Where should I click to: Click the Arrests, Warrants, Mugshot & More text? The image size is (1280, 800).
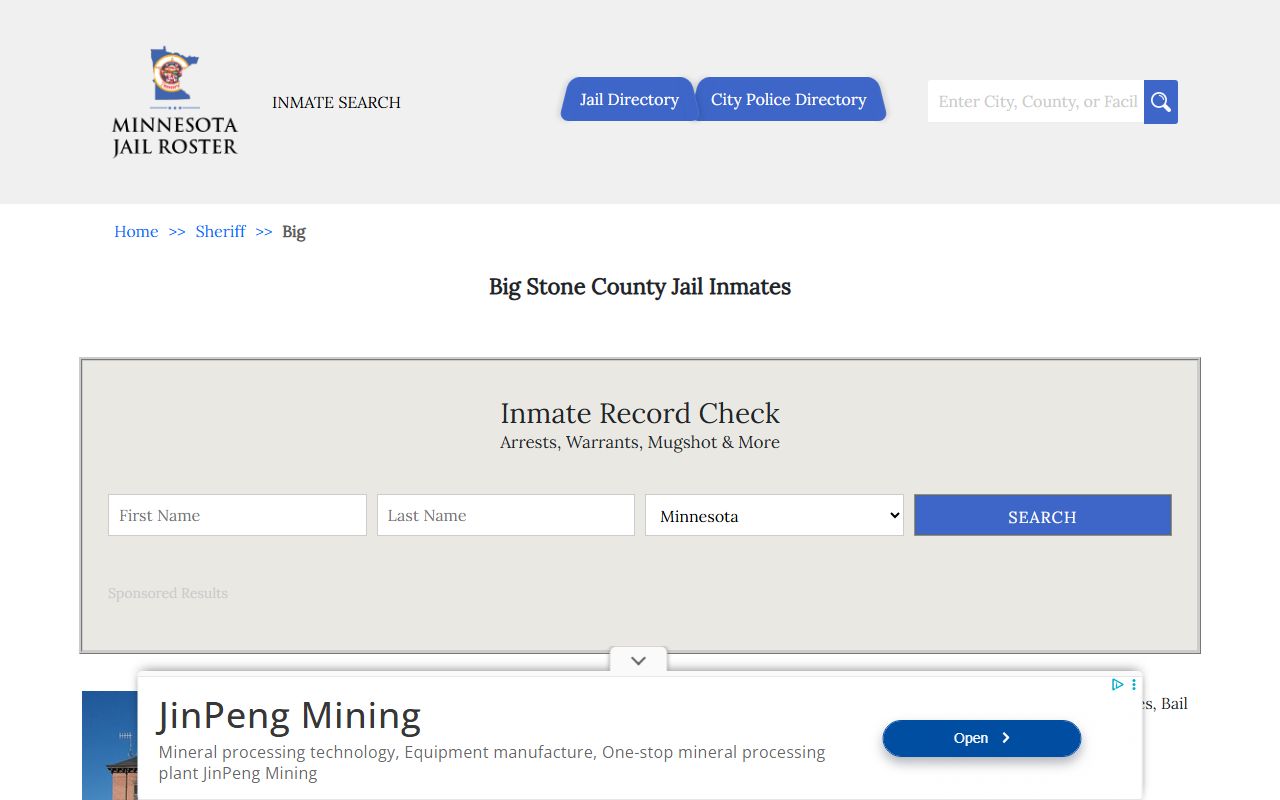(x=640, y=442)
